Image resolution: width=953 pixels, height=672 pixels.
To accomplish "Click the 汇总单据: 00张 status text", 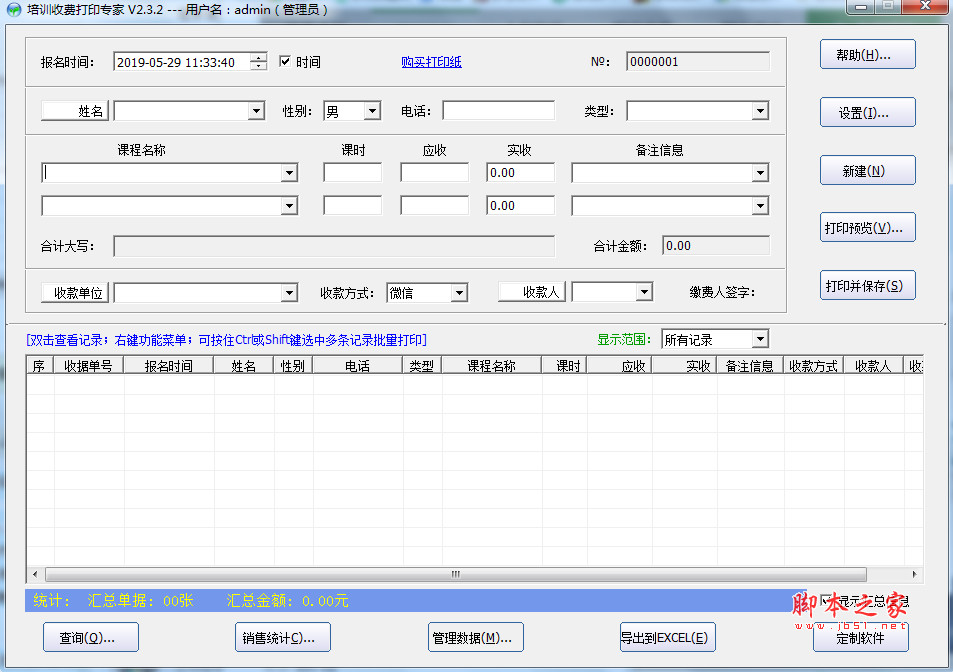I will click(x=140, y=601).
